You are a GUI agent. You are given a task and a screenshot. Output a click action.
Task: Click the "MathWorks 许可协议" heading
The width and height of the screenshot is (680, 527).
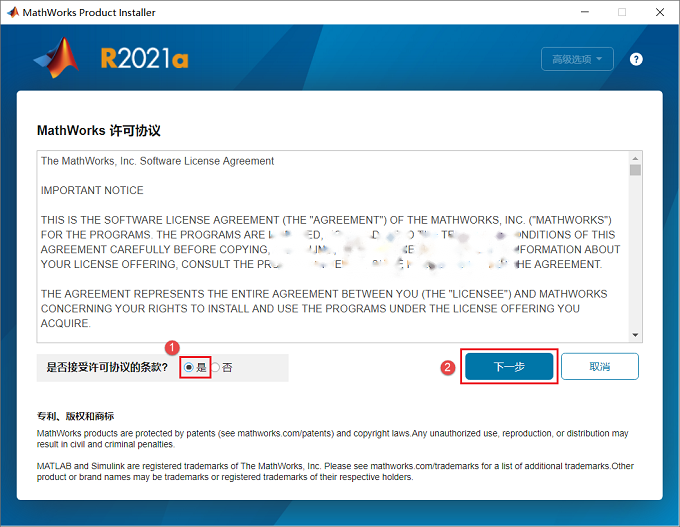pos(98,131)
